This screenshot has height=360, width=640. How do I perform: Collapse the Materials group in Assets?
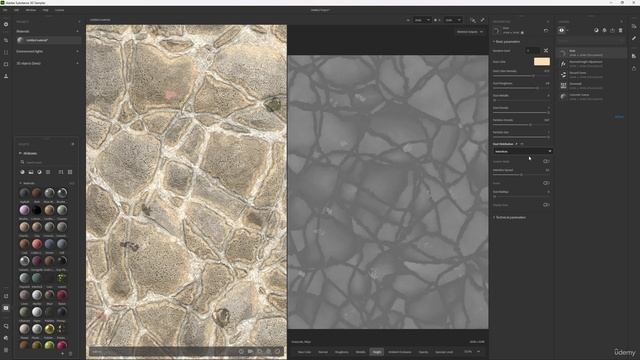coord(28,183)
